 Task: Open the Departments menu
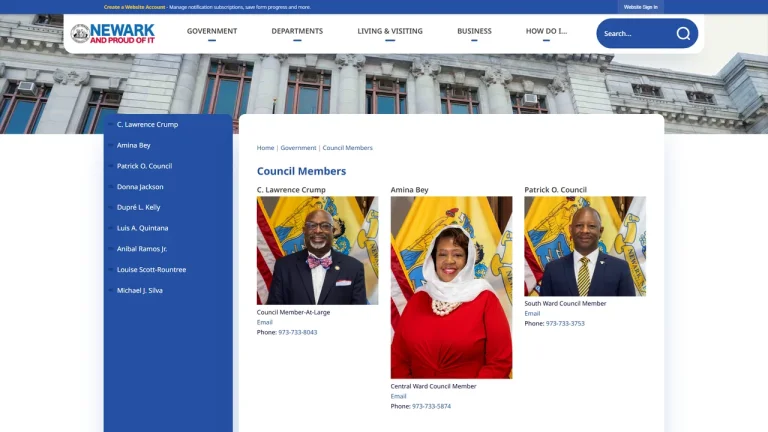(x=297, y=31)
